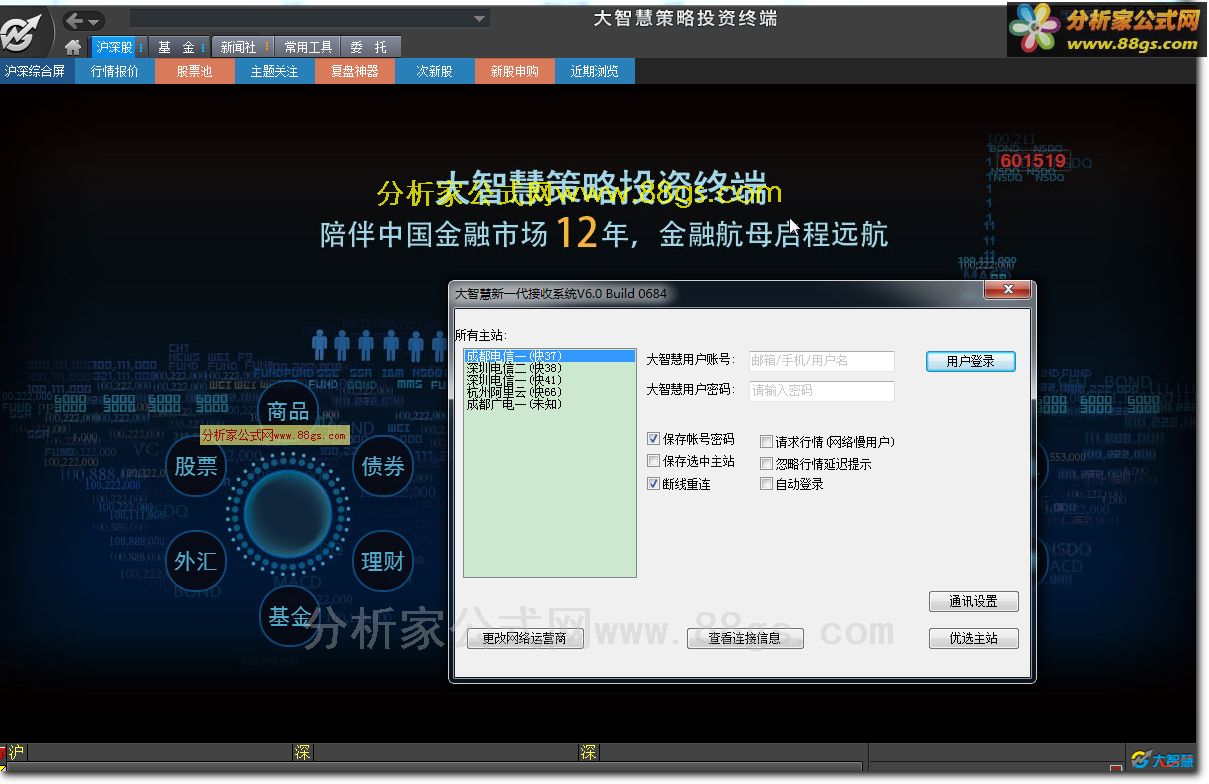Select the 复盘神器 sub-tab
The image size is (1209, 784).
coord(355,71)
